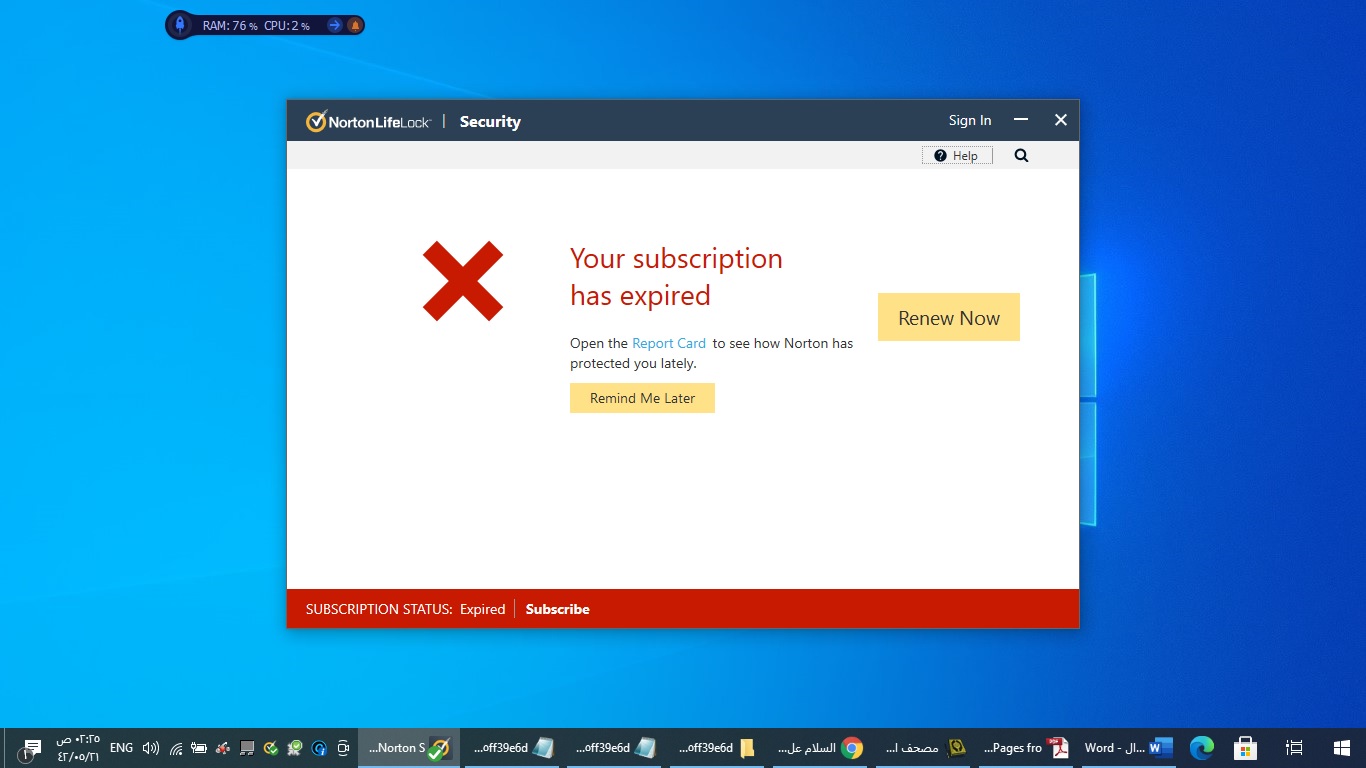Open the Report Card link
Screen dimensions: 1366x768
coord(669,343)
